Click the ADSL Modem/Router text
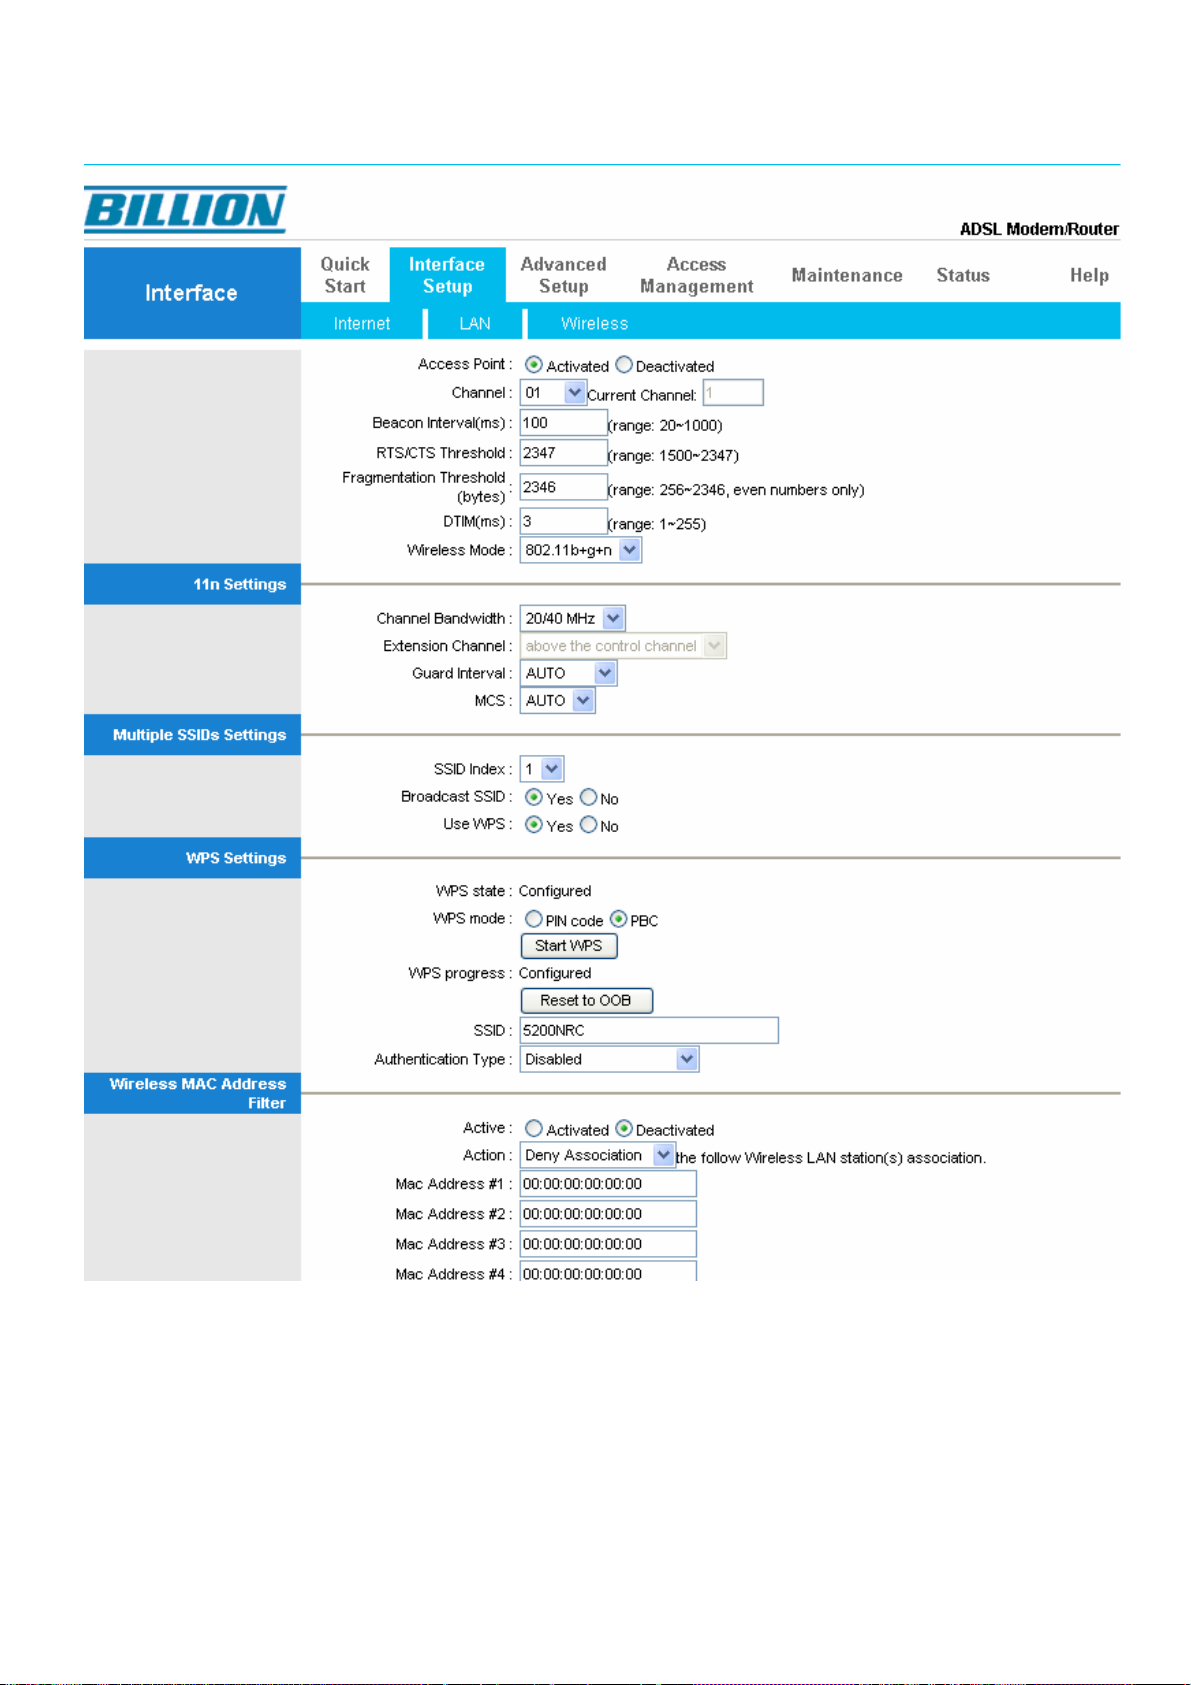This screenshot has width=1191, height=1685. [1039, 229]
